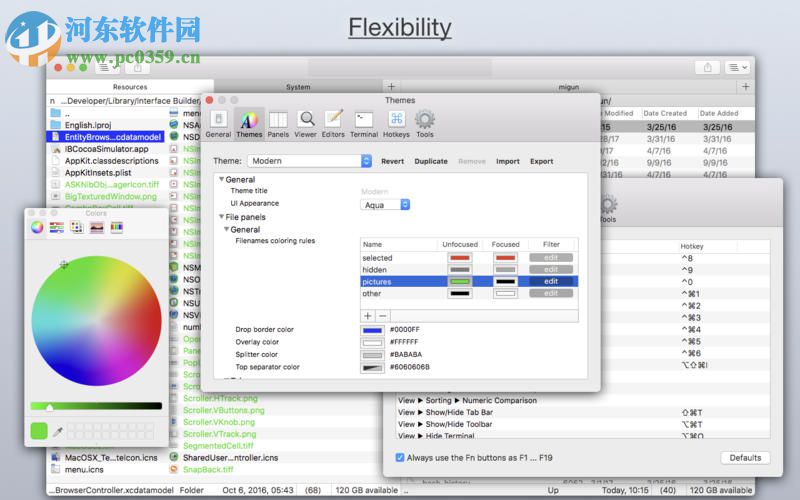
Task: Open the Panels preferences icon
Action: click(278, 124)
